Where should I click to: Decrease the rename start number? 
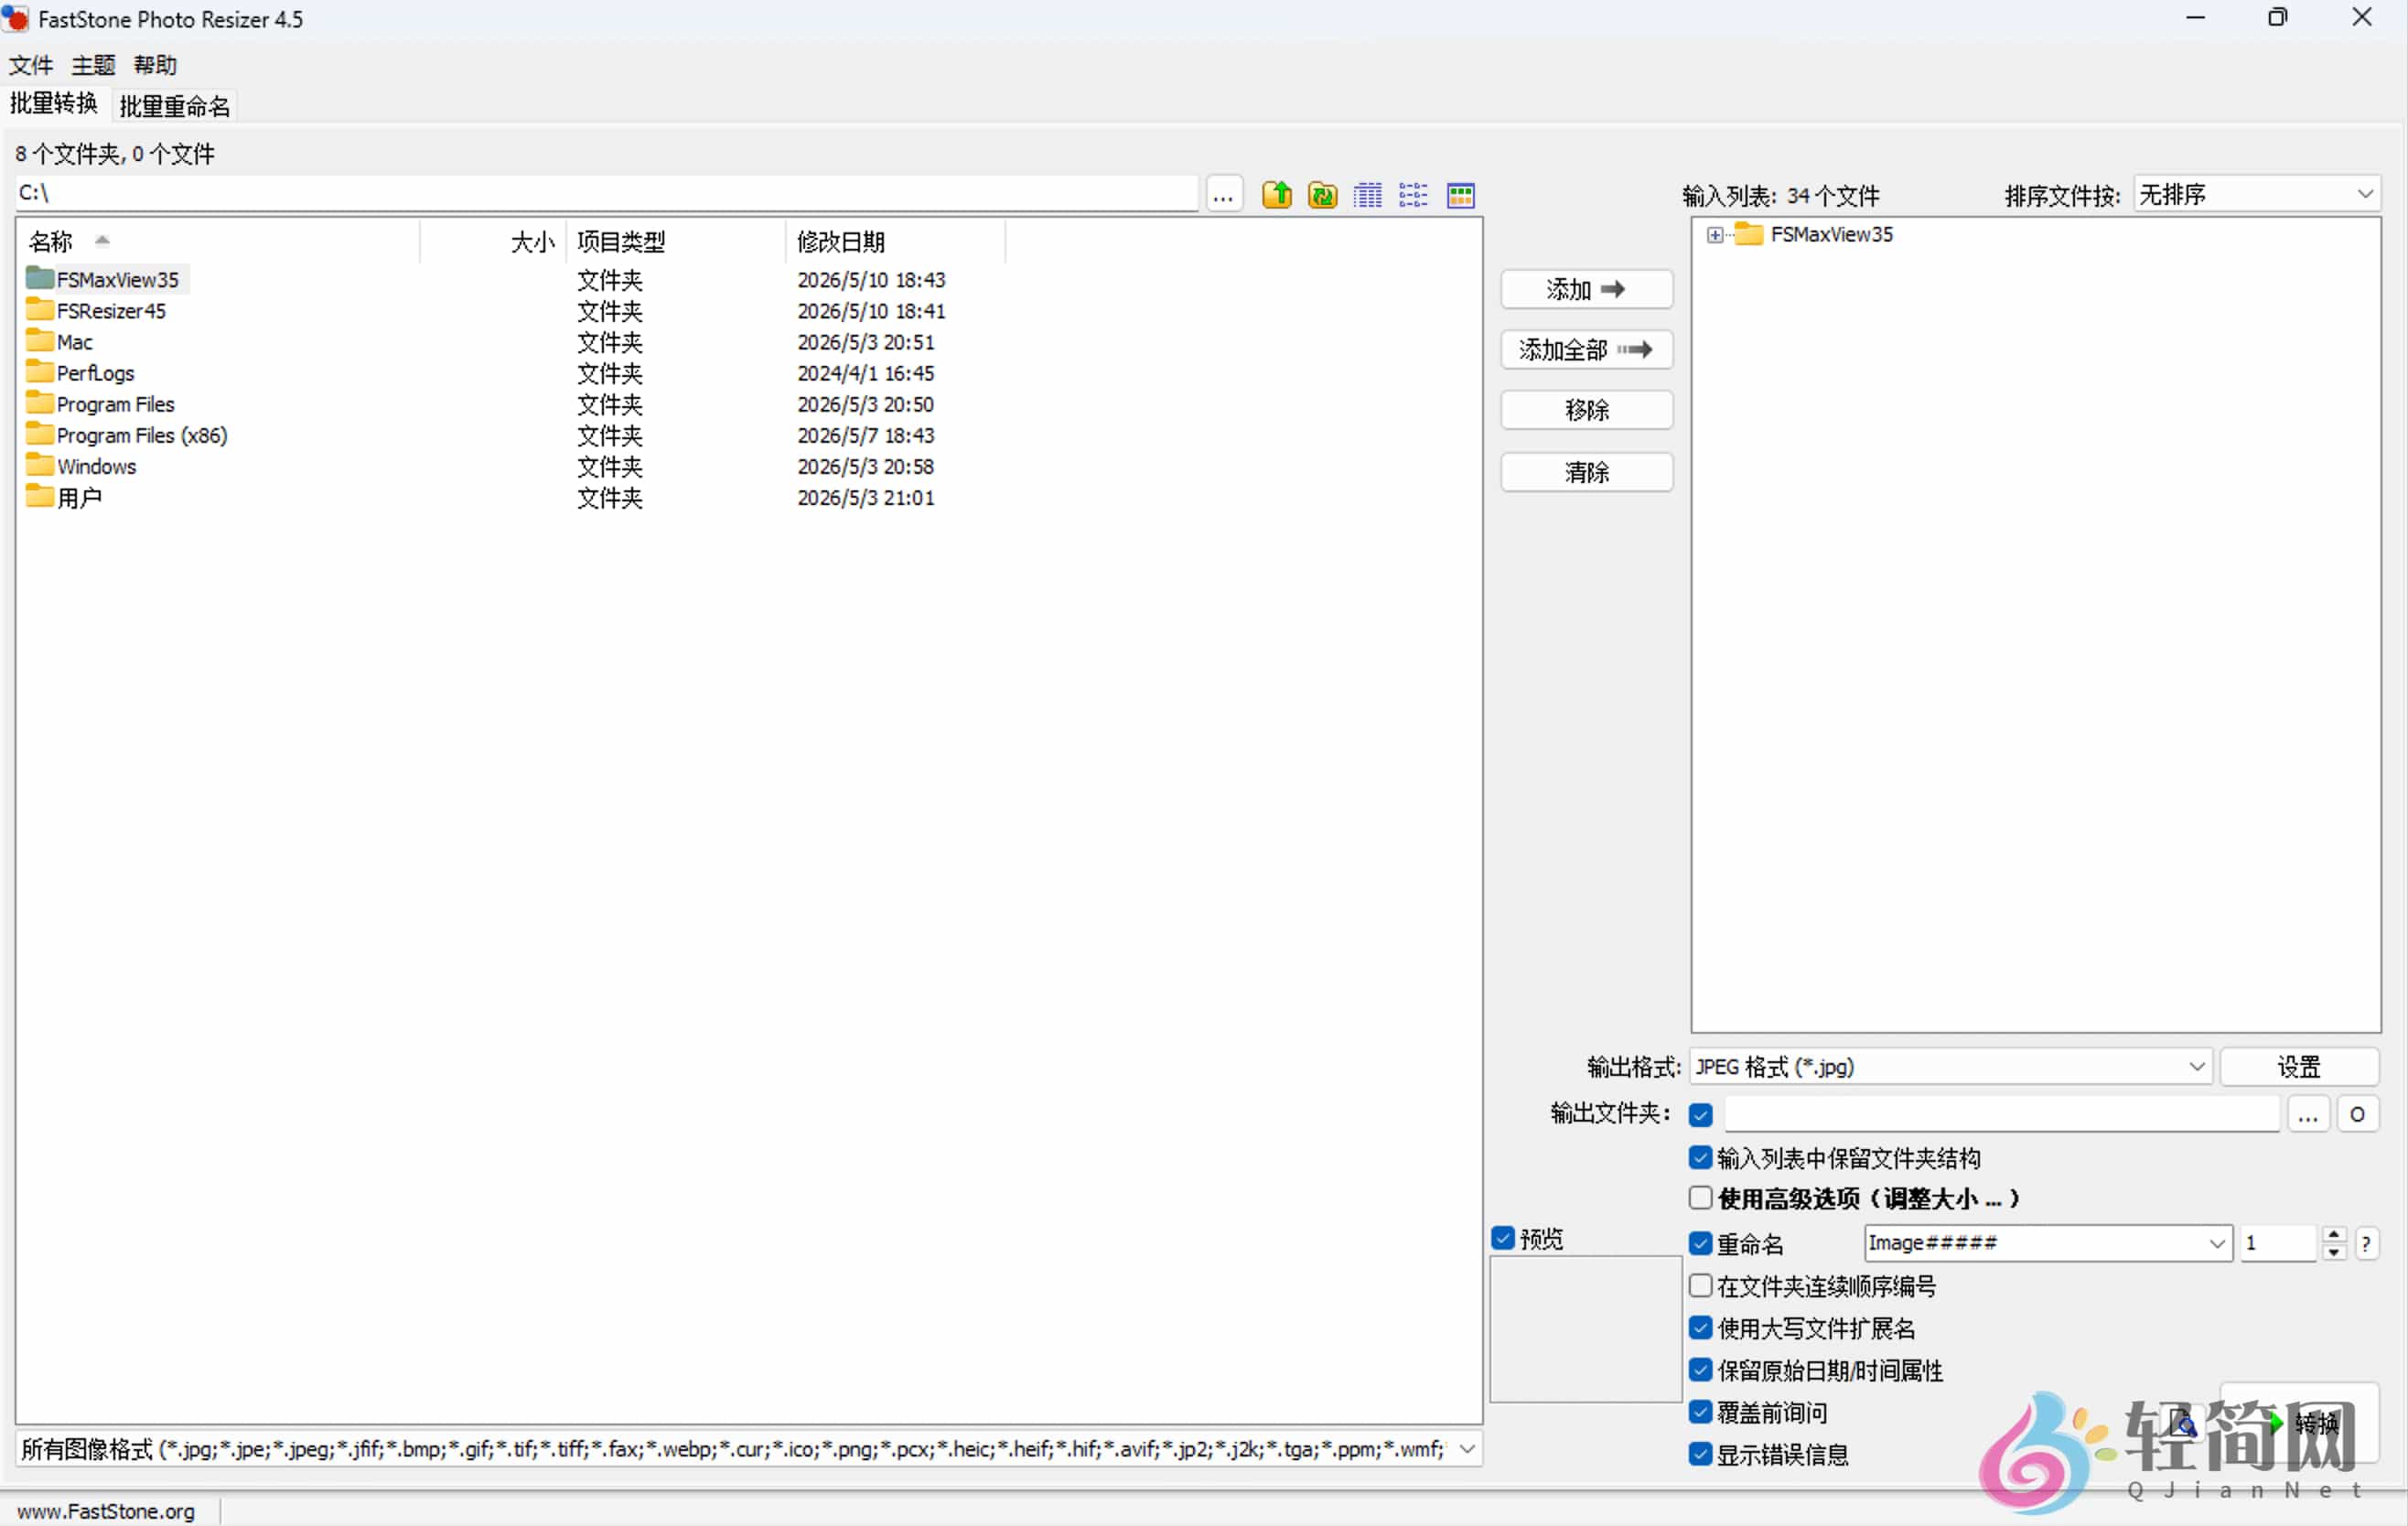pyautogui.click(x=2333, y=1252)
